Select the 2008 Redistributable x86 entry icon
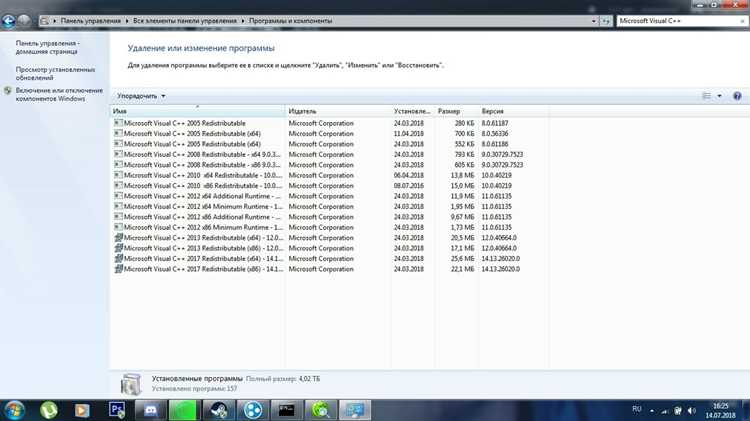 [118, 165]
